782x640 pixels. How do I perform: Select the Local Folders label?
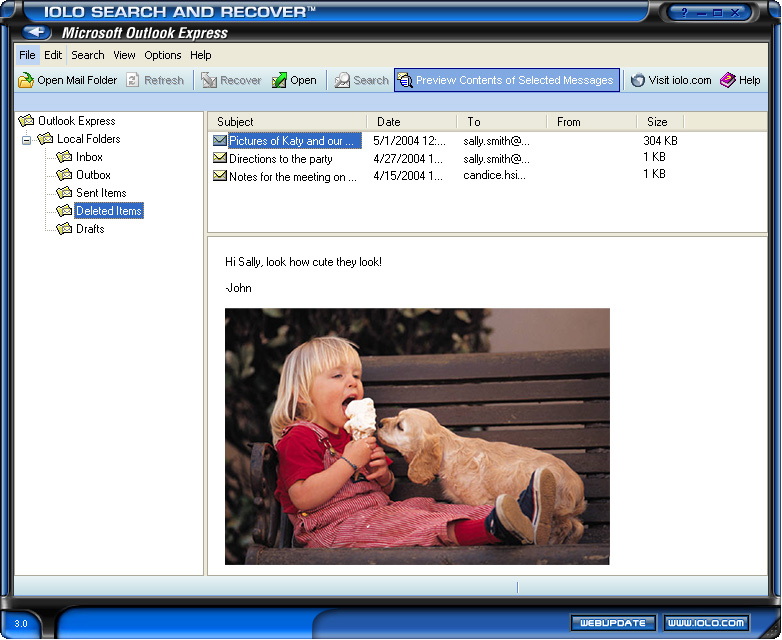click(89, 139)
